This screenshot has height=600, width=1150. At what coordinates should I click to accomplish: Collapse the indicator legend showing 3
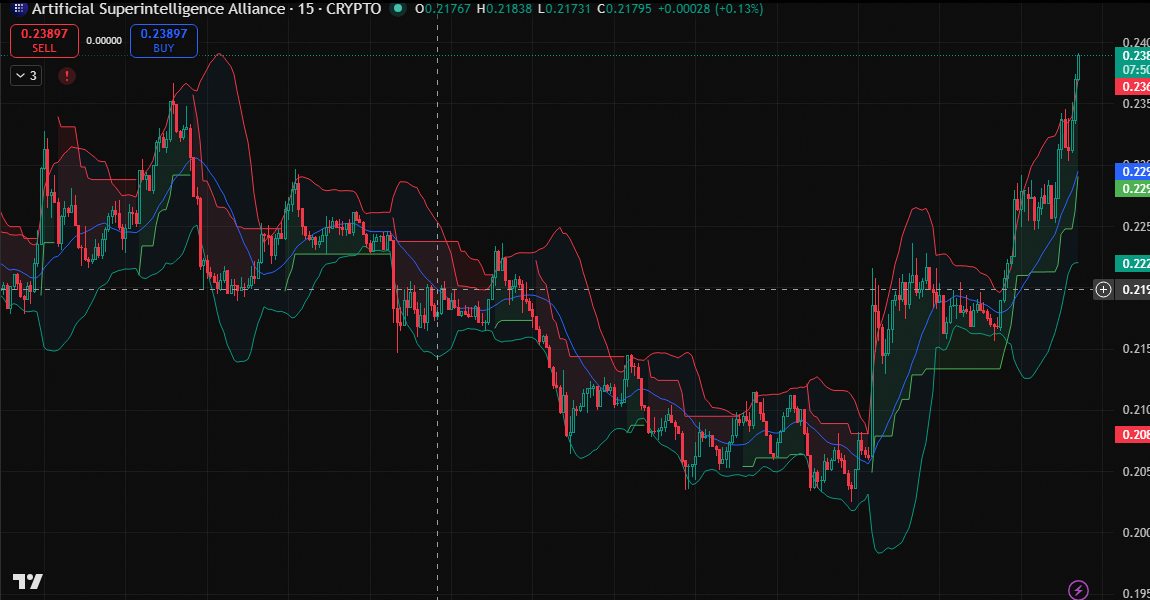[26, 76]
